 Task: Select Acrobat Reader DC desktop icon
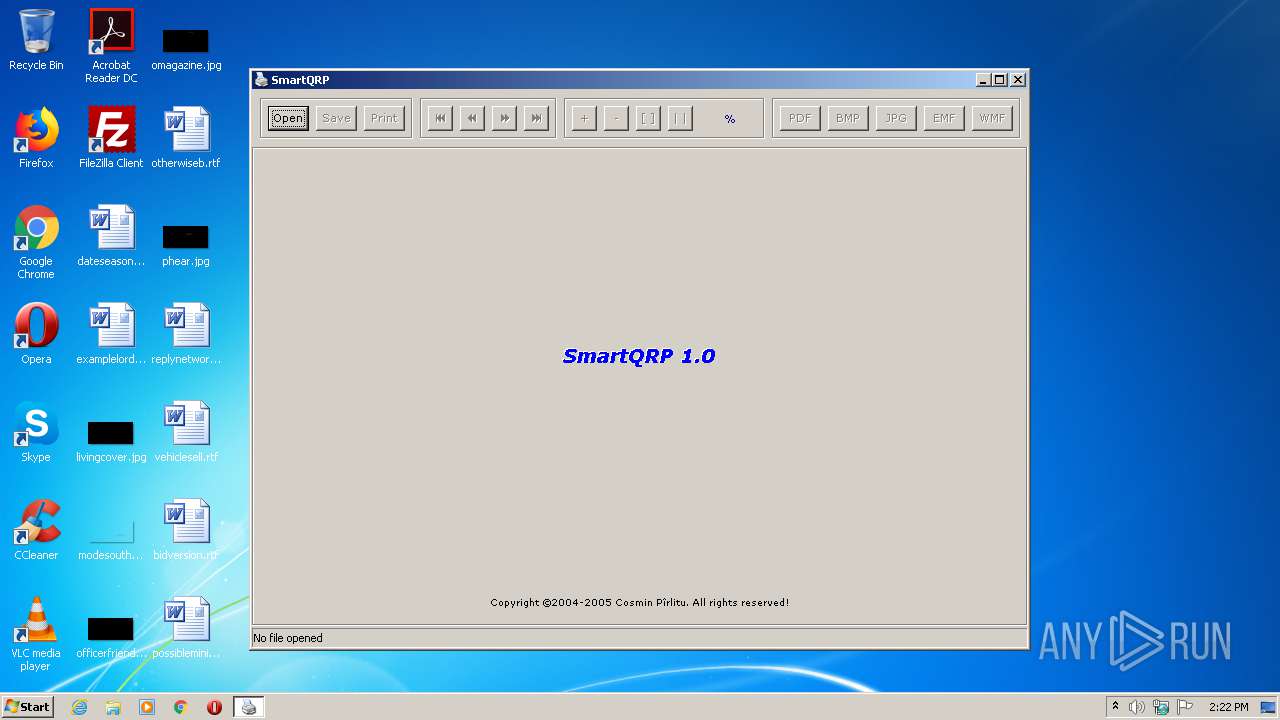point(111,46)
